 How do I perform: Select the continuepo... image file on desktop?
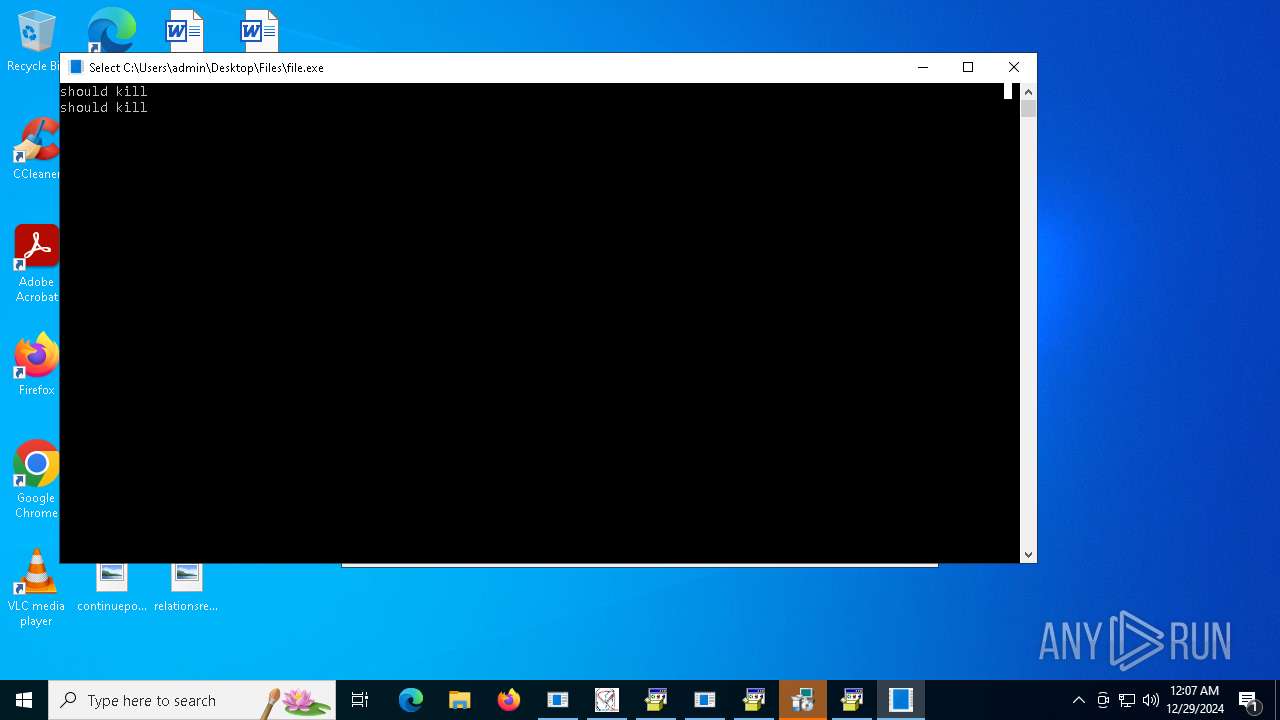pos(111,588)
